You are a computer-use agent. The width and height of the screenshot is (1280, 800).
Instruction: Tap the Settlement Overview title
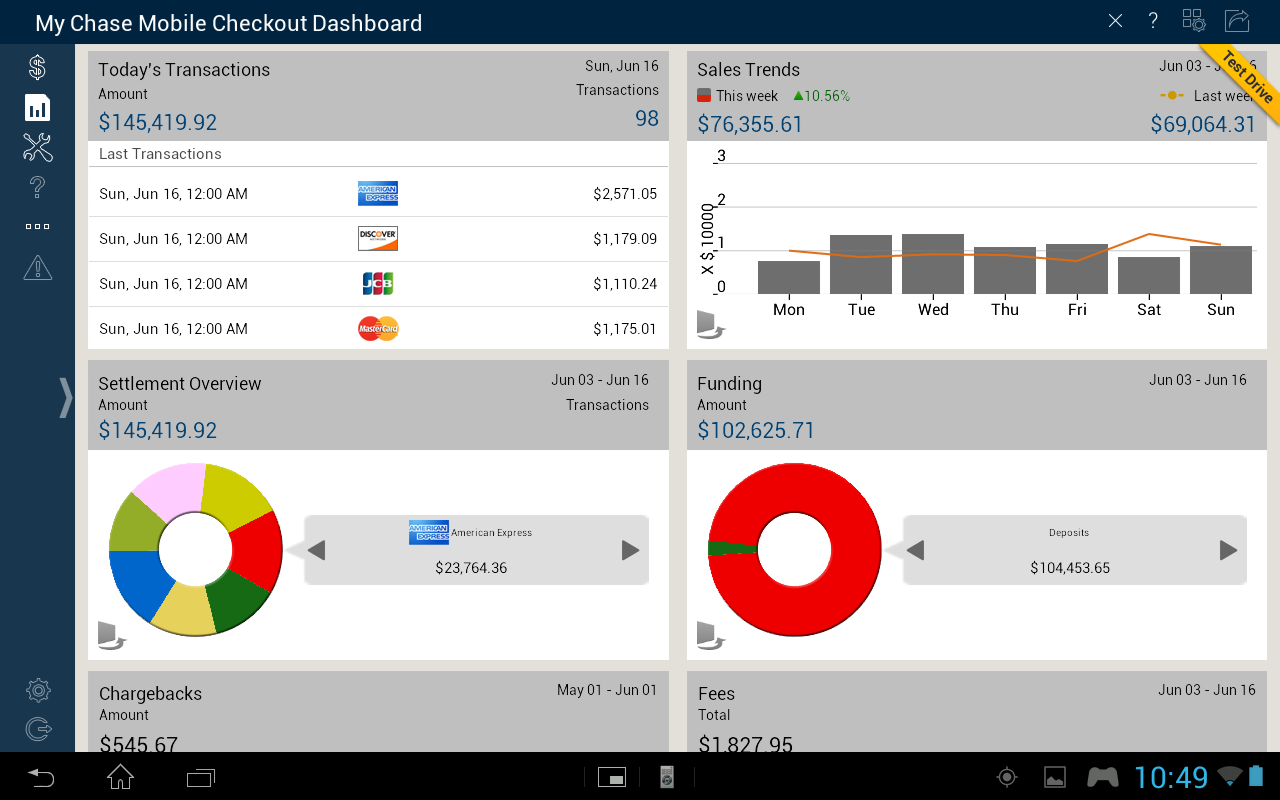click(x=180, y=384)
